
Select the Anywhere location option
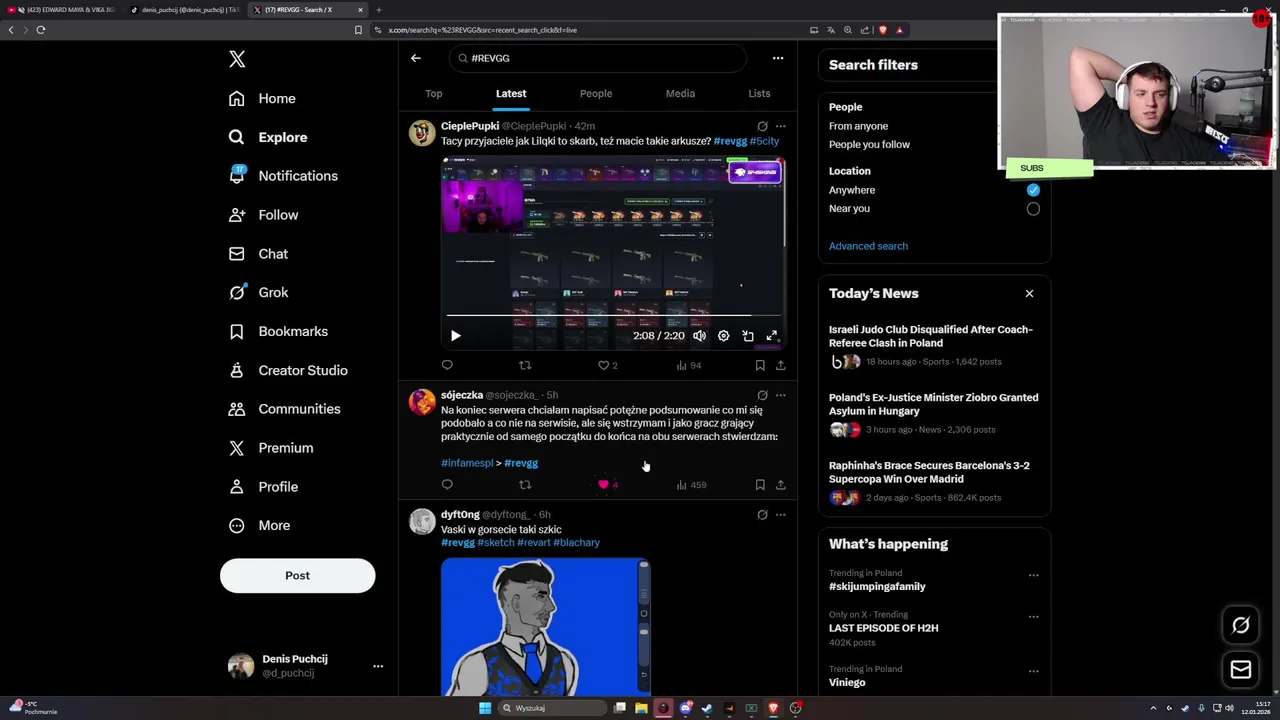(x=1033, y=190)
